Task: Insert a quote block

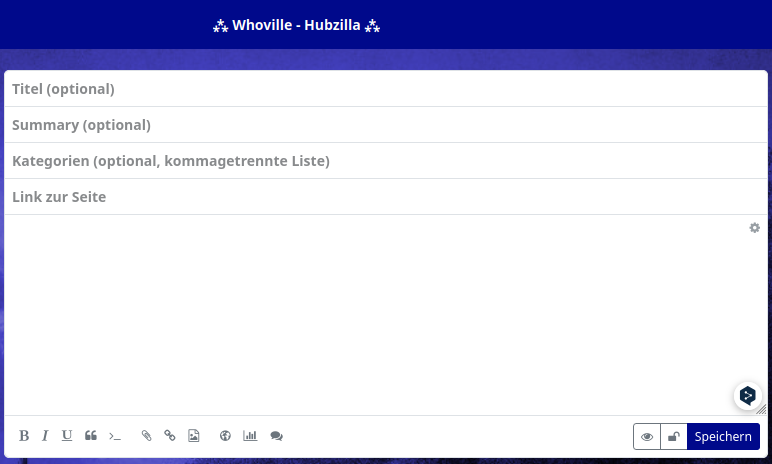Action: click(91, 436)
